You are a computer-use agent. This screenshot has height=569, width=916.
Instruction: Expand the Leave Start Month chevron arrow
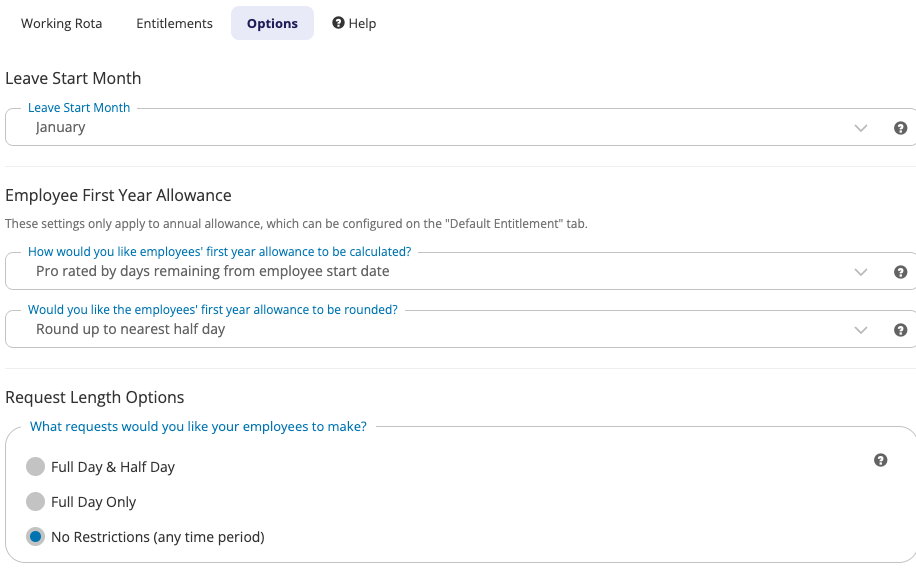coord(861,128)
